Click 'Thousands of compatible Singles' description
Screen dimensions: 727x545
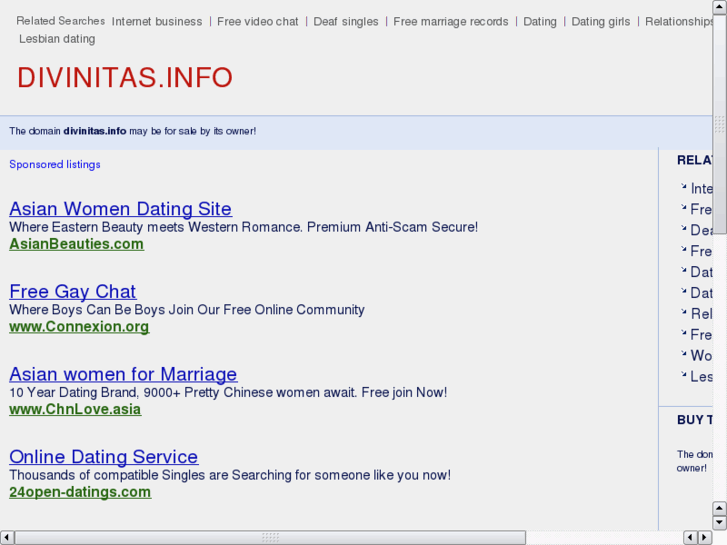coord(230,475)
